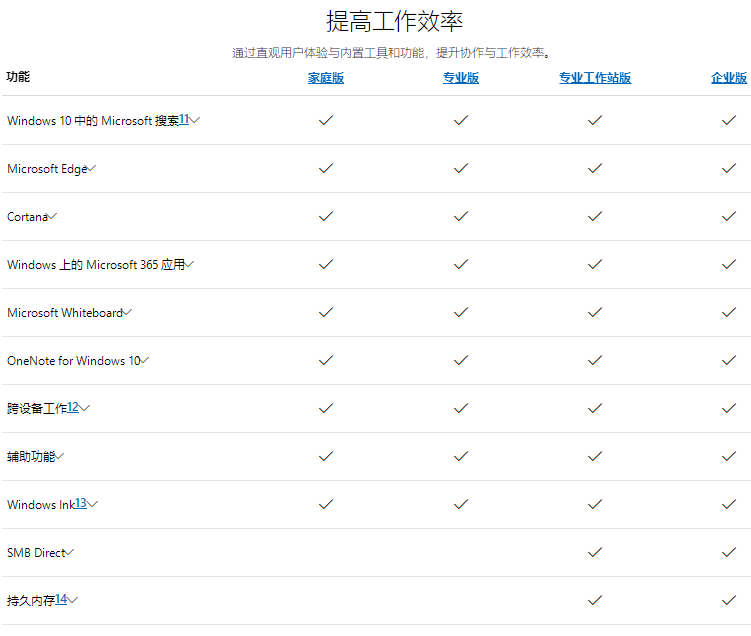Click the 企业版 checkmark for Microsoft Edge
The width and height of the screenshot is (751, 636).
(x=729, y=168)
